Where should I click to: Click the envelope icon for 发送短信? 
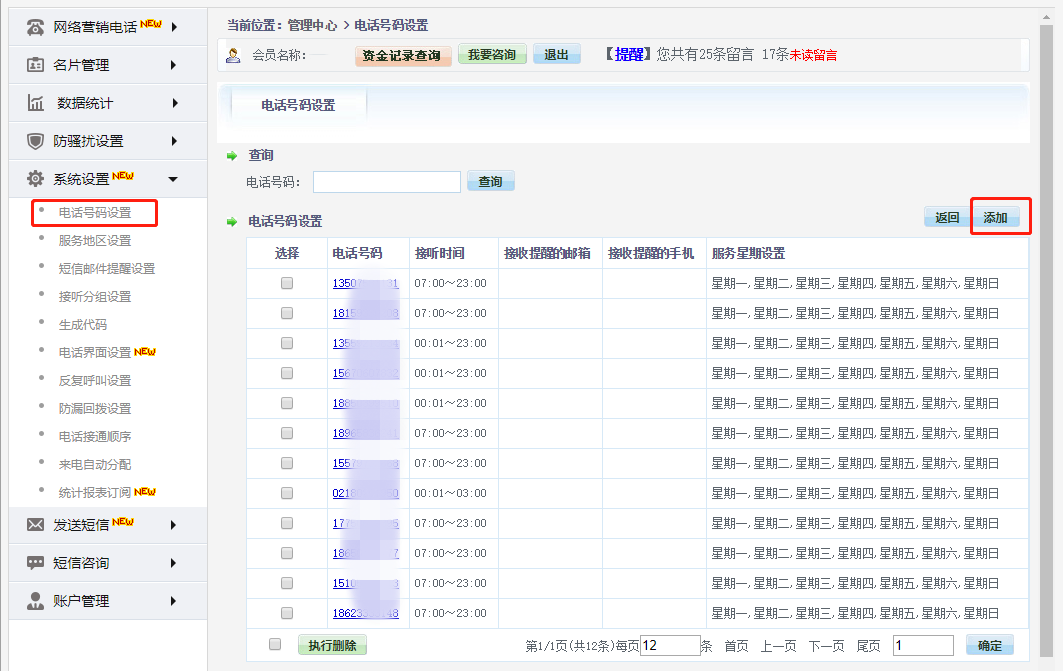pyautogui.click(x=35, y=524)
